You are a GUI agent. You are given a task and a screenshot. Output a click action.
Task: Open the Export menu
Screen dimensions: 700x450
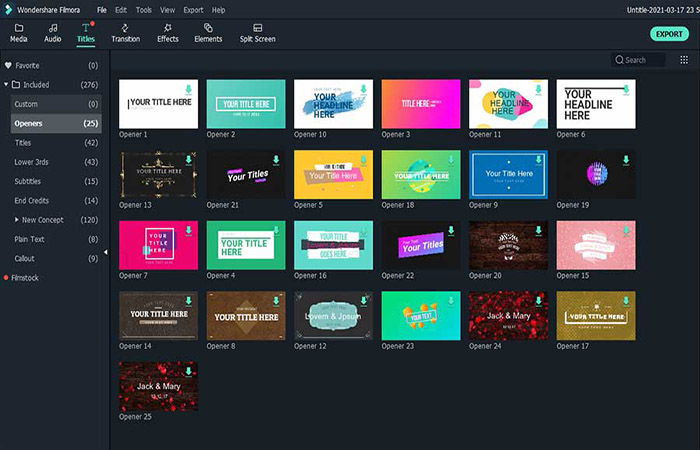pyautogui.click(x=193, y=9)
